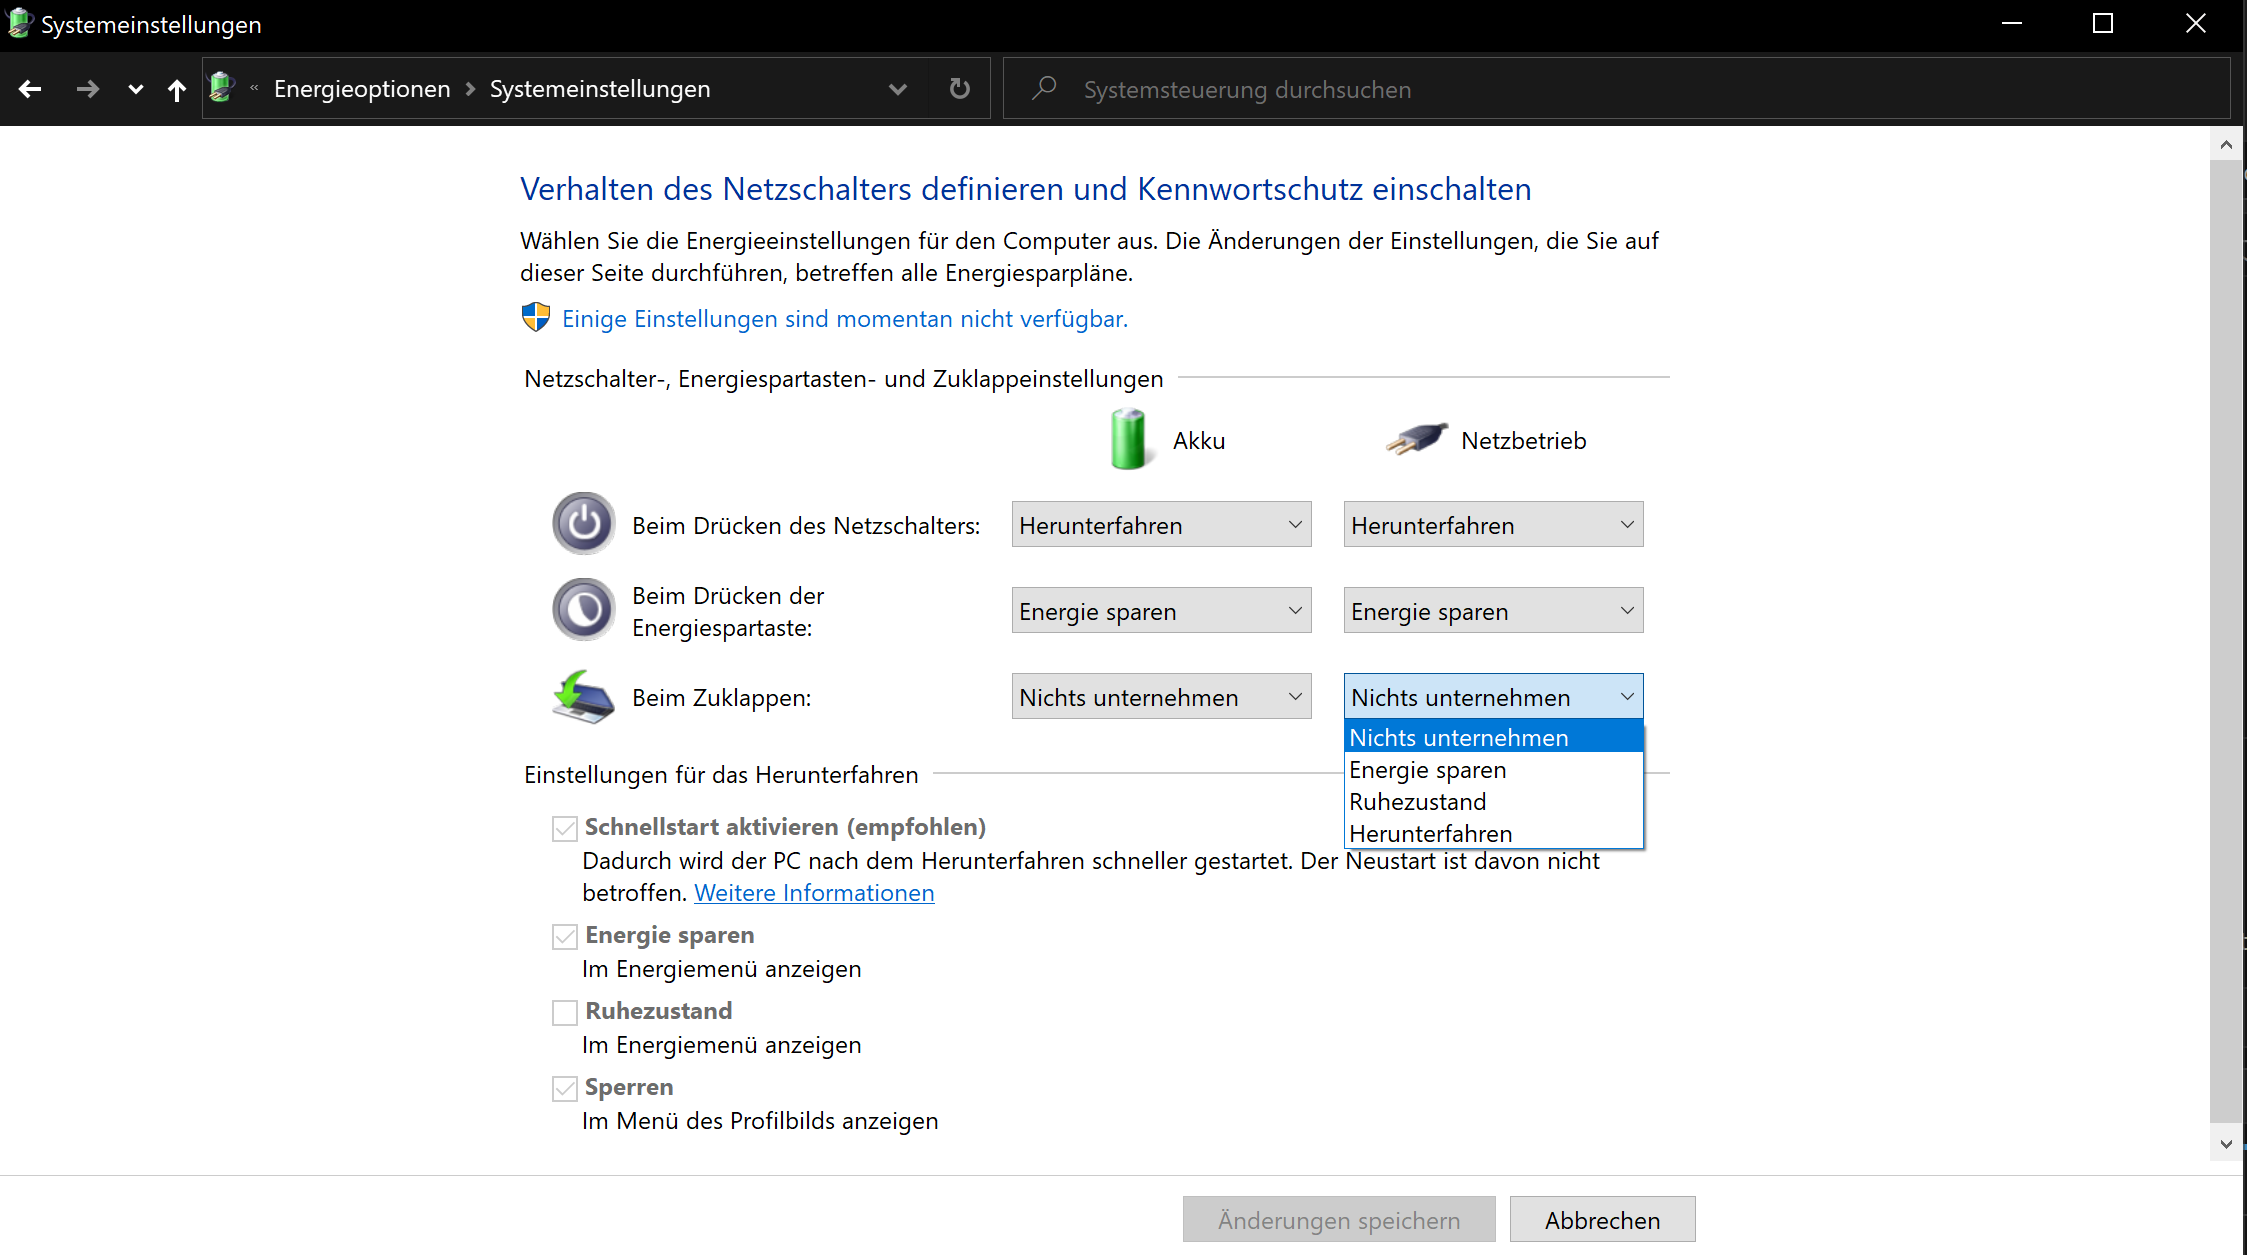Click the power button icon
Viewport: 2247px width, 1255px height.
point(583,524)
